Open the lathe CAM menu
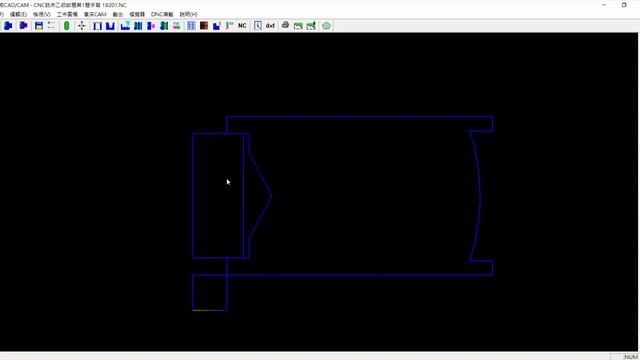The width and height of the screenshot is (640, 360). point(95,14)
